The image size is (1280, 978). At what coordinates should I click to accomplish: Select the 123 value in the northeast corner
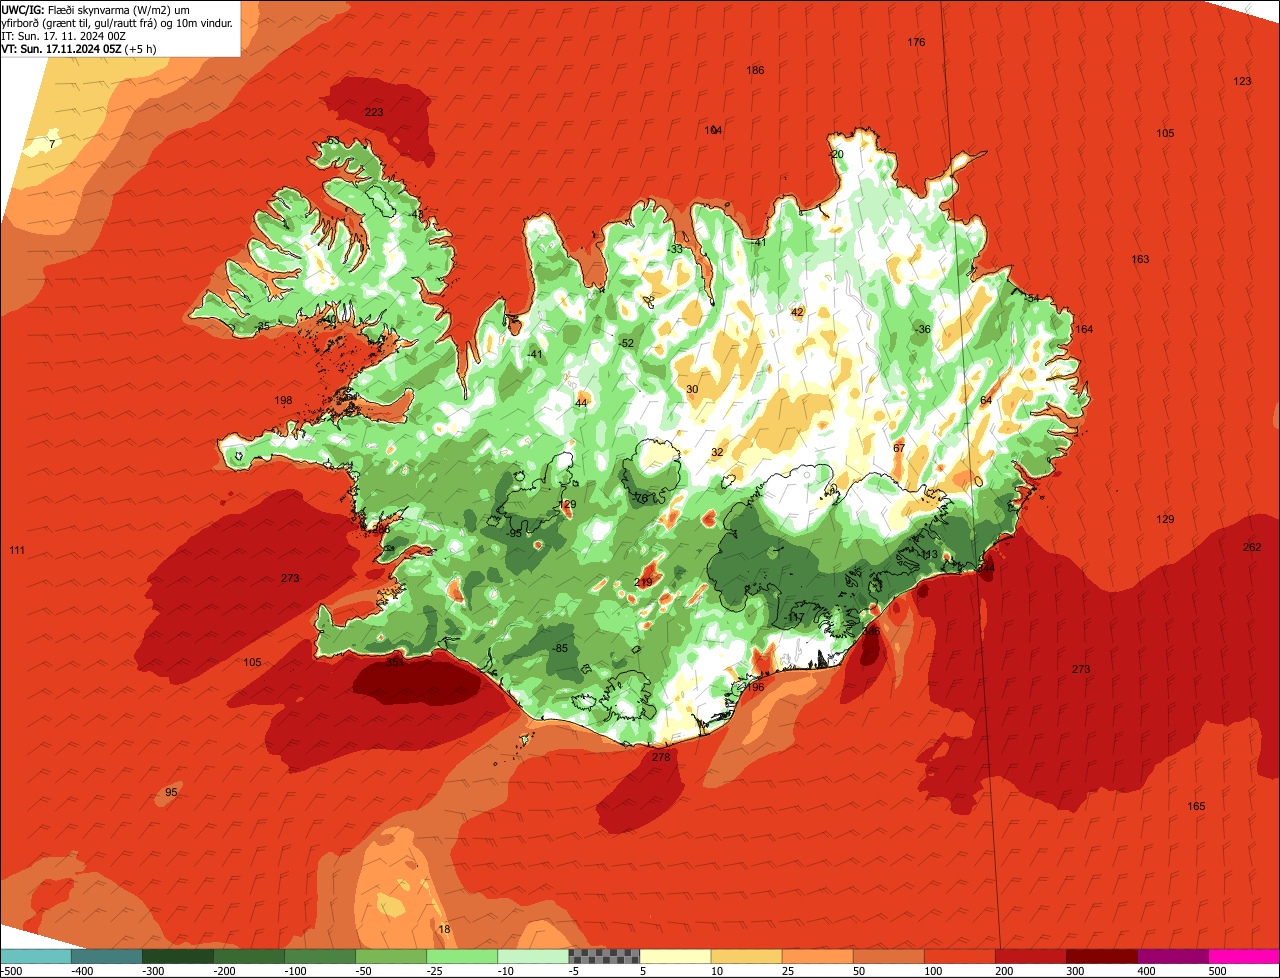(x=1242, y=81)
